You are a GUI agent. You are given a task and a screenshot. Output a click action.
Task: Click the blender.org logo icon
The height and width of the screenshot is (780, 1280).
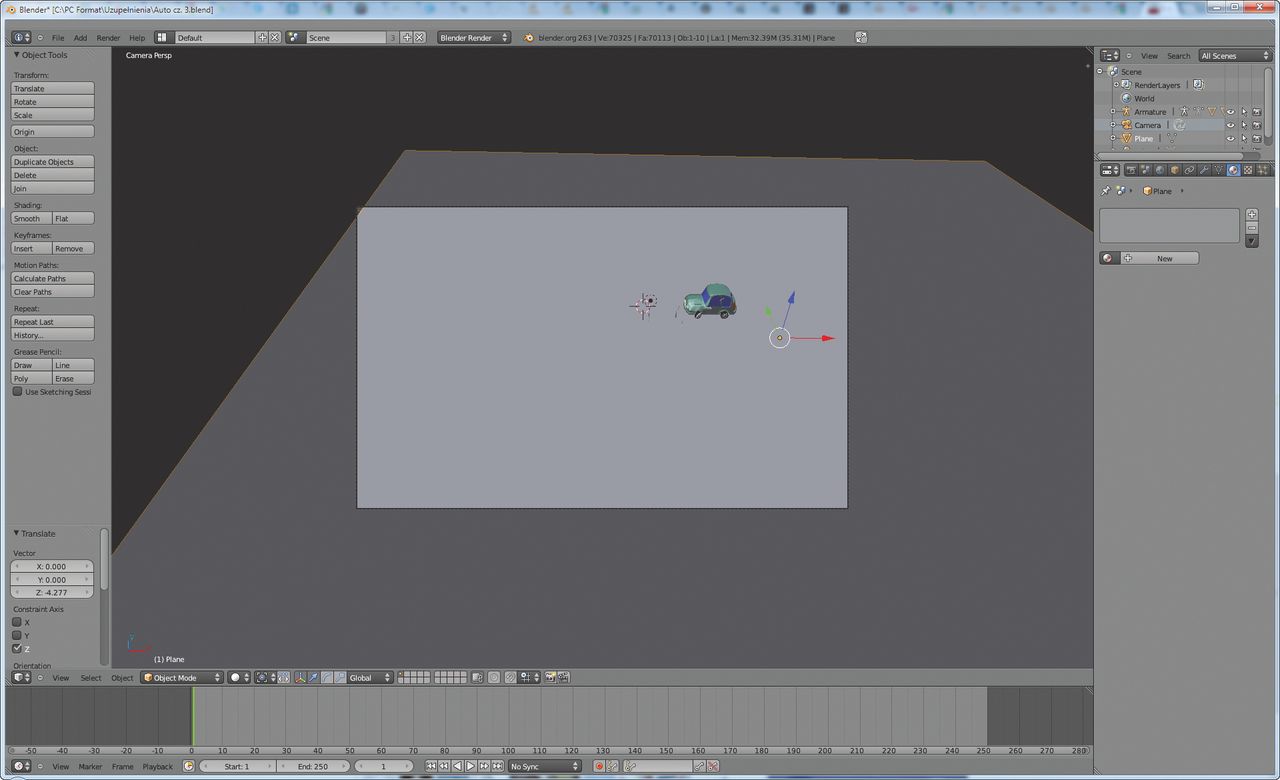tap(529, 38)
